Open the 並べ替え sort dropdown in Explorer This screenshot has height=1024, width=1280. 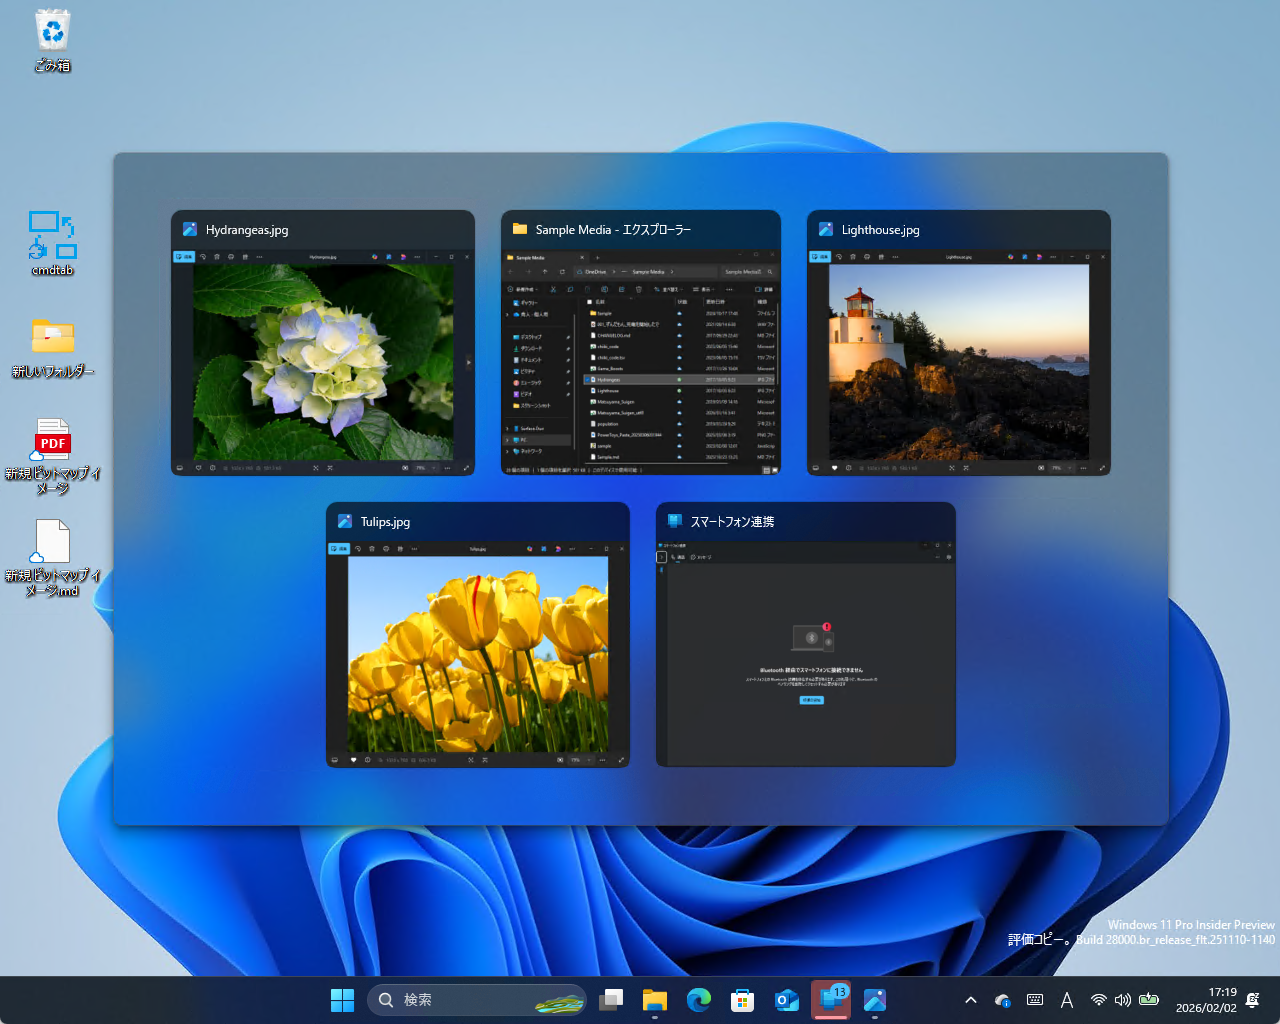[669, 289]
